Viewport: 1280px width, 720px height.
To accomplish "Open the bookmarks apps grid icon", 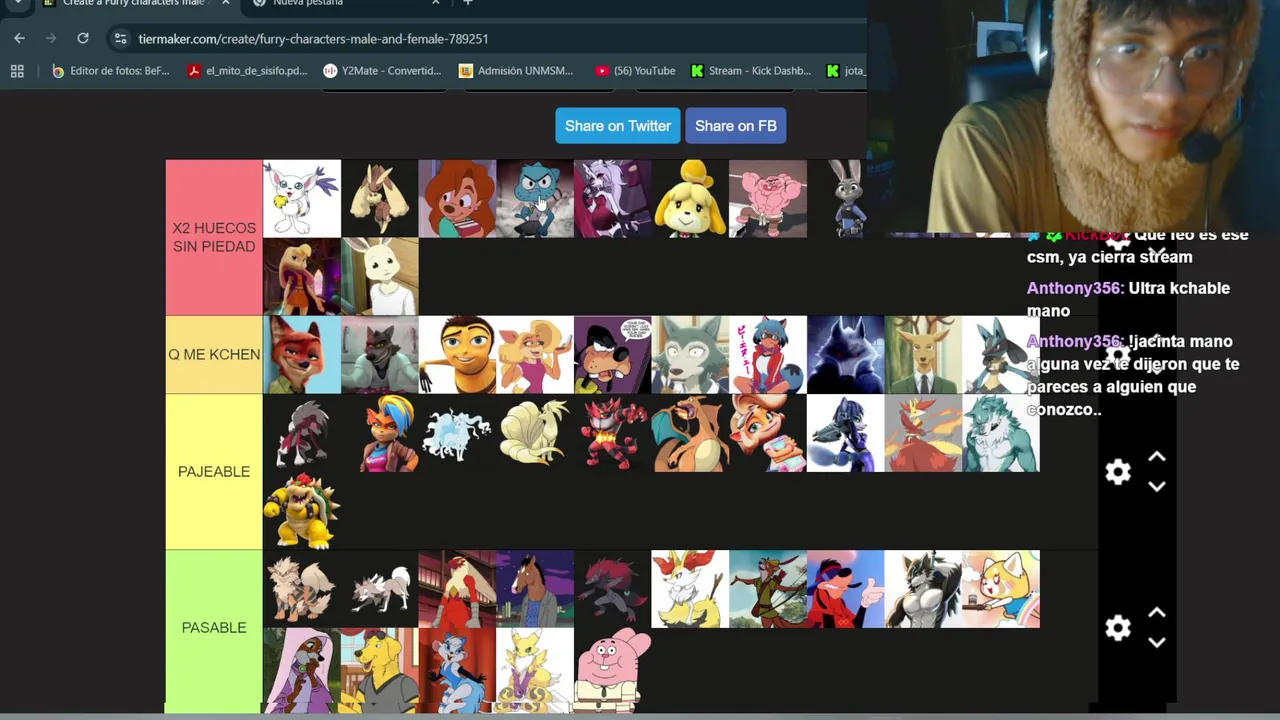I will 17,71.
